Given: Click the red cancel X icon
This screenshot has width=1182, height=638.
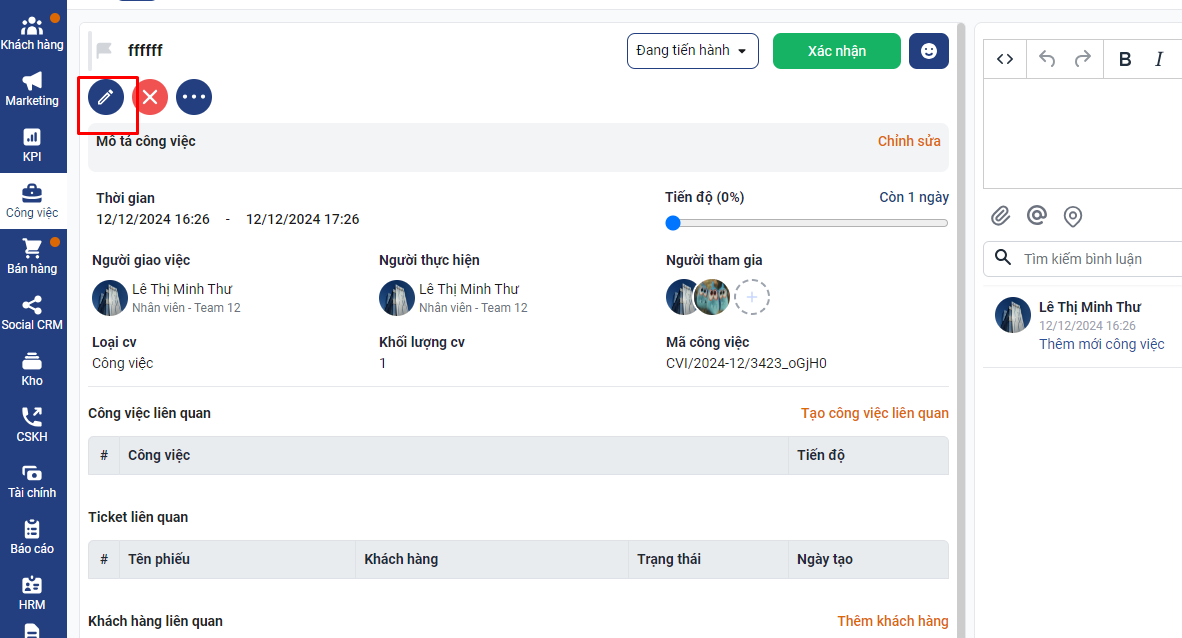Looking at the screenshot, I should tap(150, 97).
